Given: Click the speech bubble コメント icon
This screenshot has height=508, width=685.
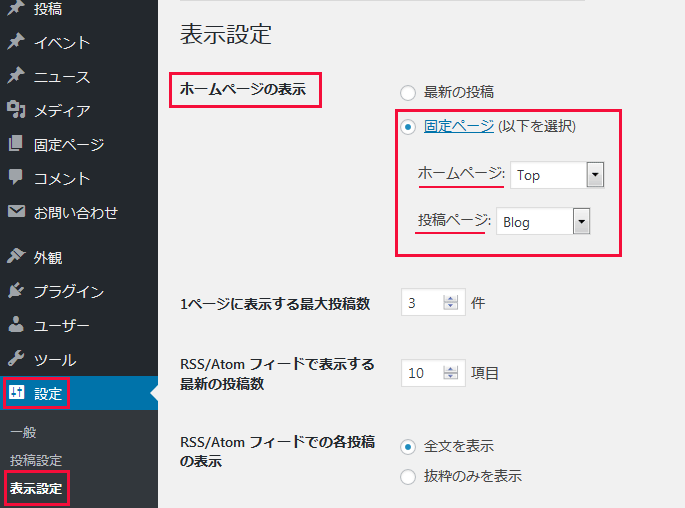Looking at the screenshot, I should 15,178.
